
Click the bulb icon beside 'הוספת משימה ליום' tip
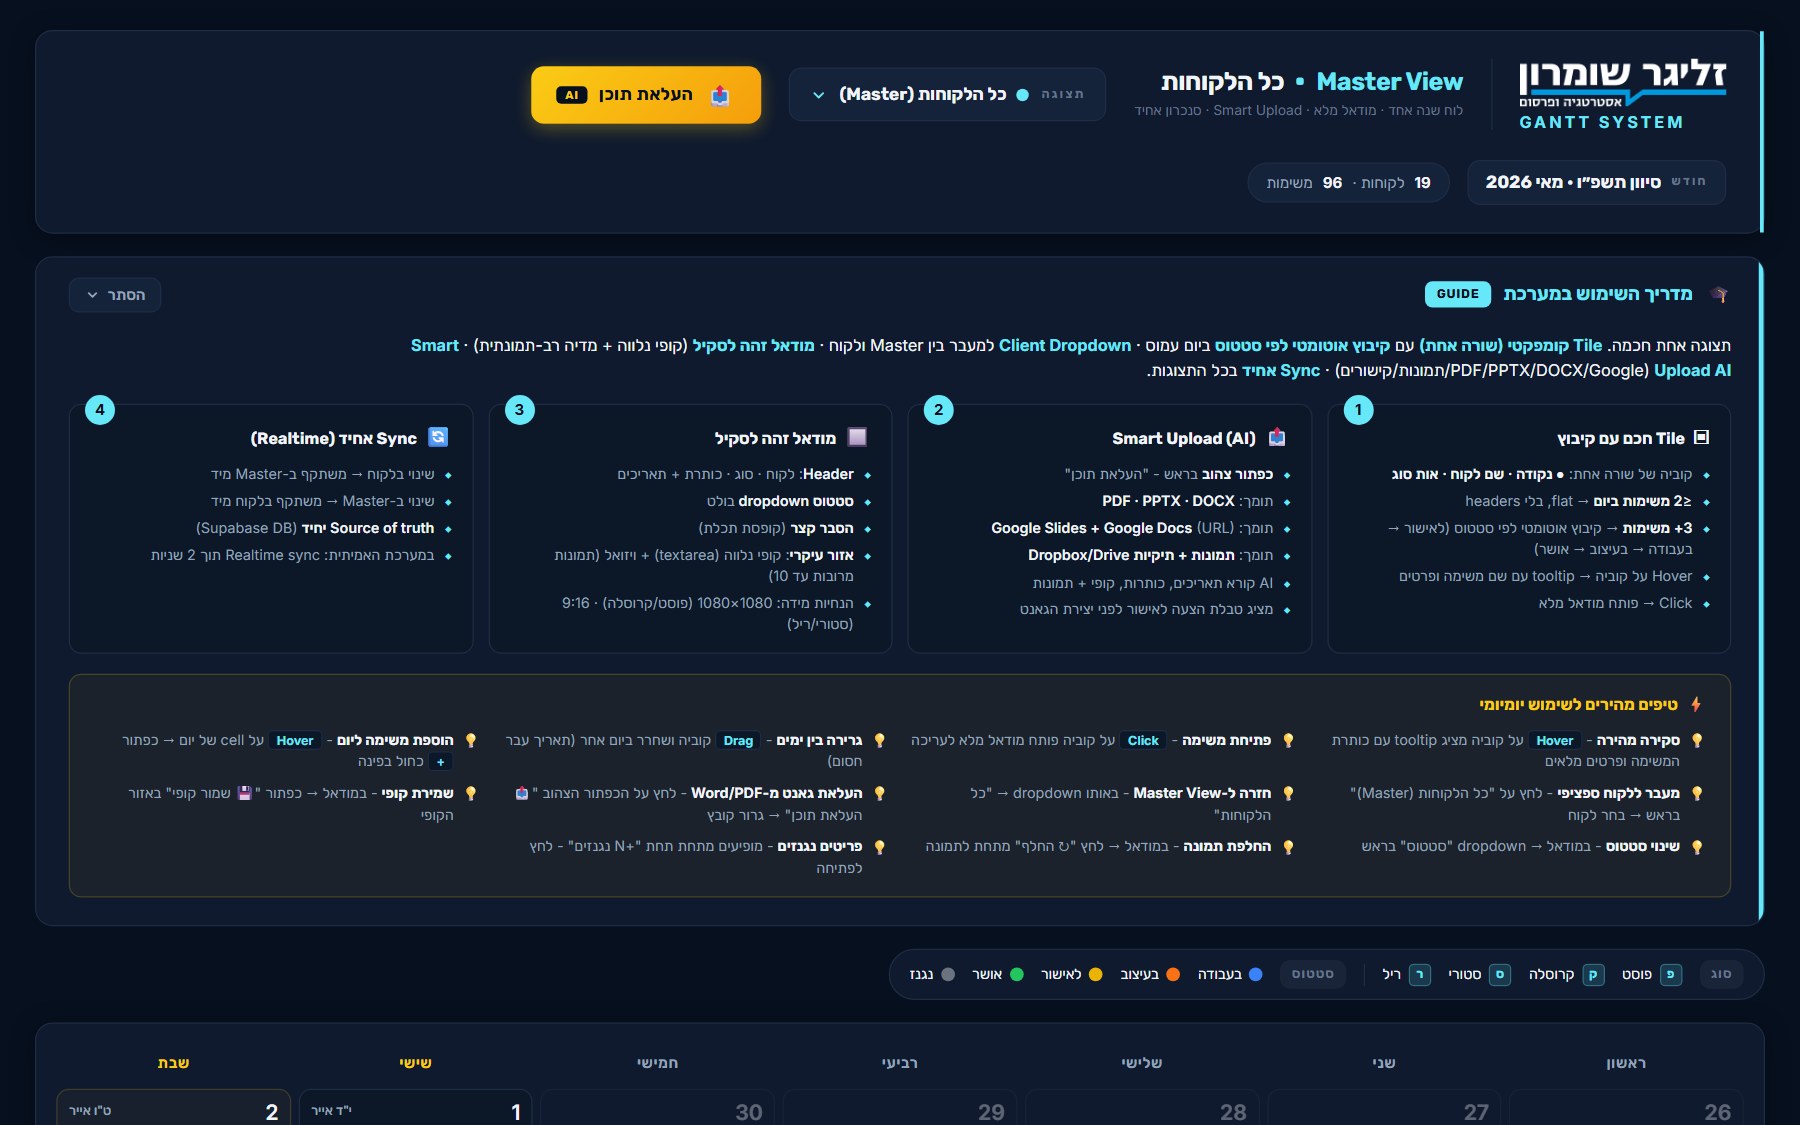point(470,741)
